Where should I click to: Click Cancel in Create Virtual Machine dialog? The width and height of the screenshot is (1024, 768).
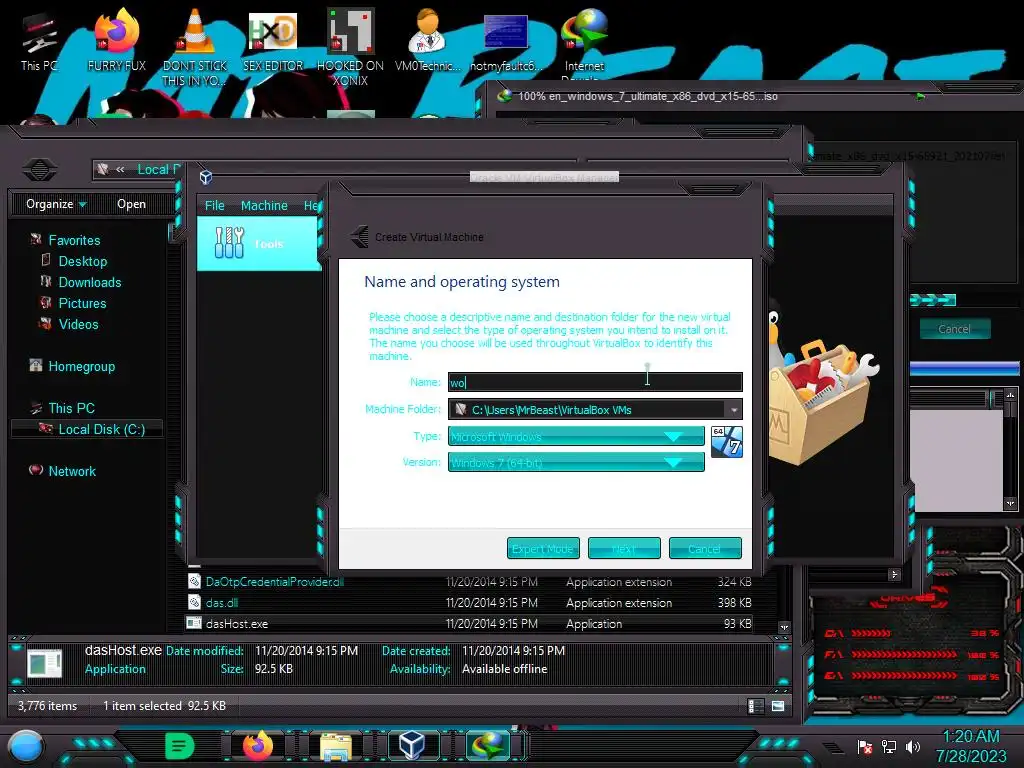pos(705,549)
